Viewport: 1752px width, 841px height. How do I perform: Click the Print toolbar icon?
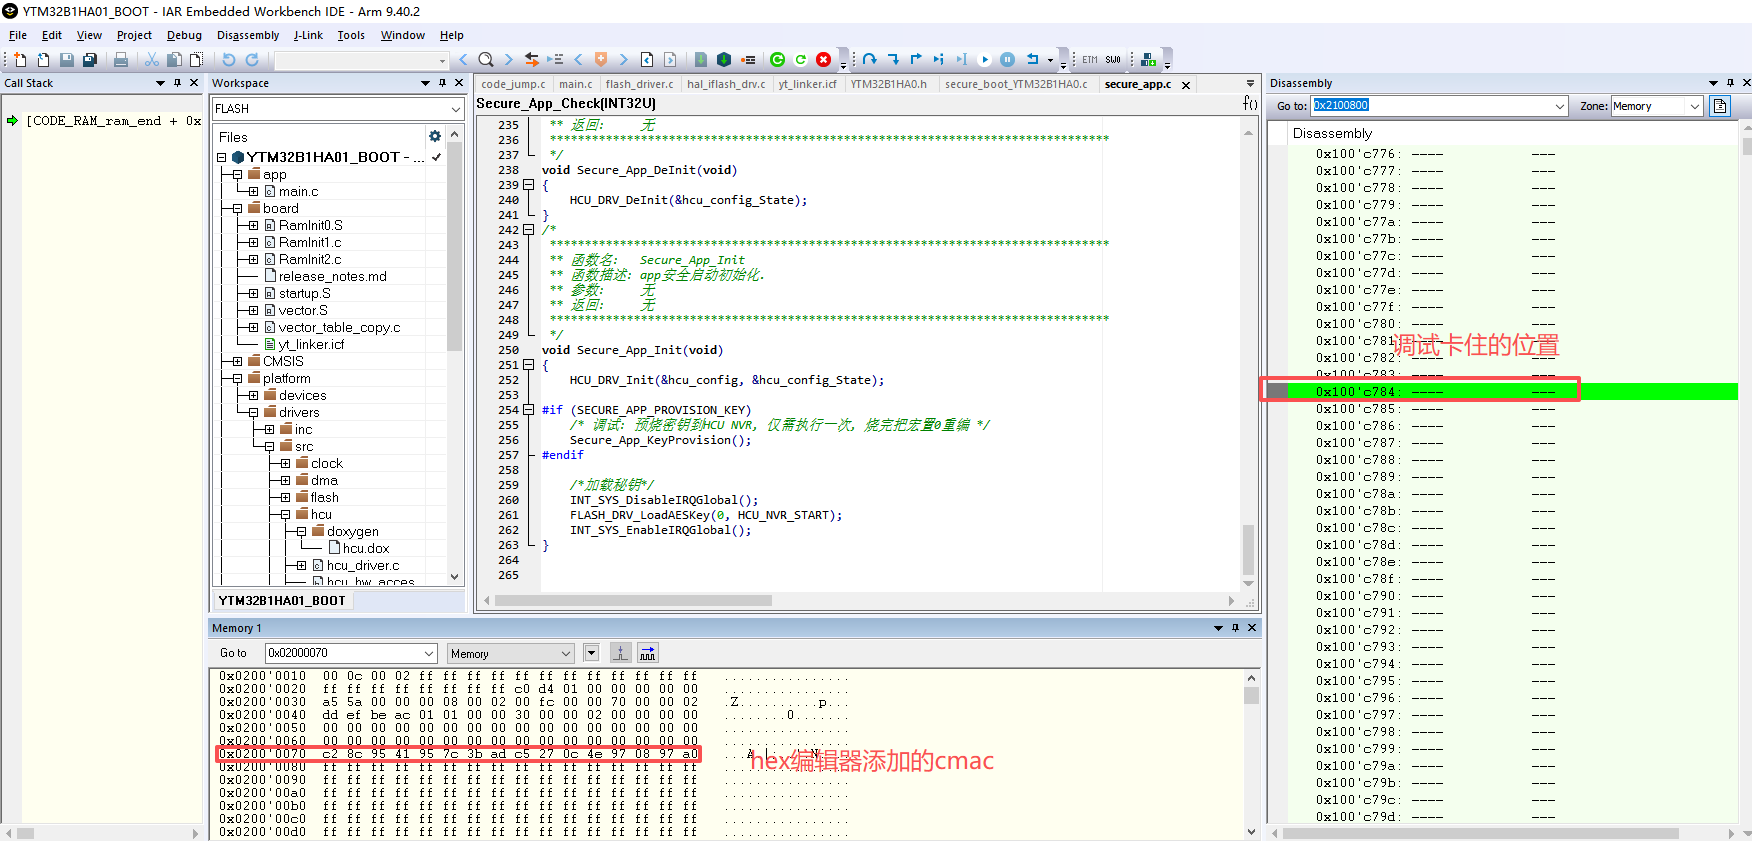tap(121, 60)
